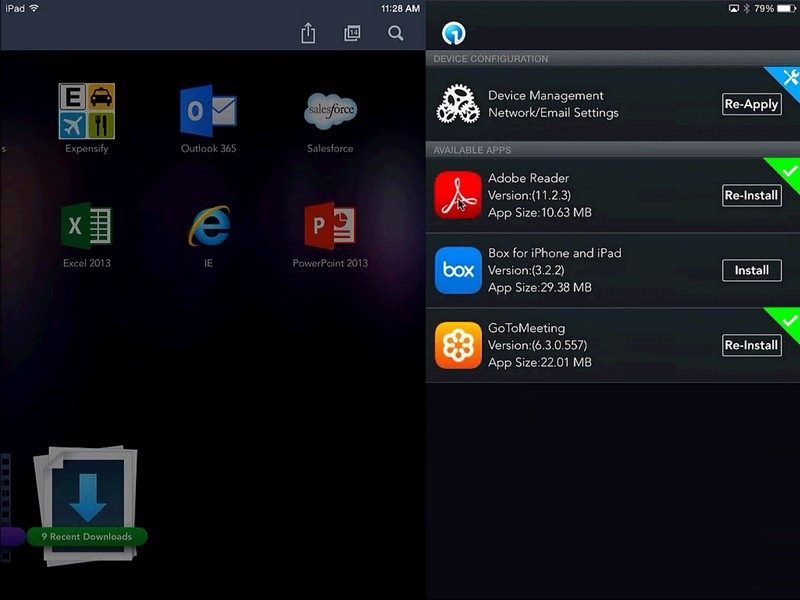
Task: Tap the IE label text
Action: coord(208,263)
